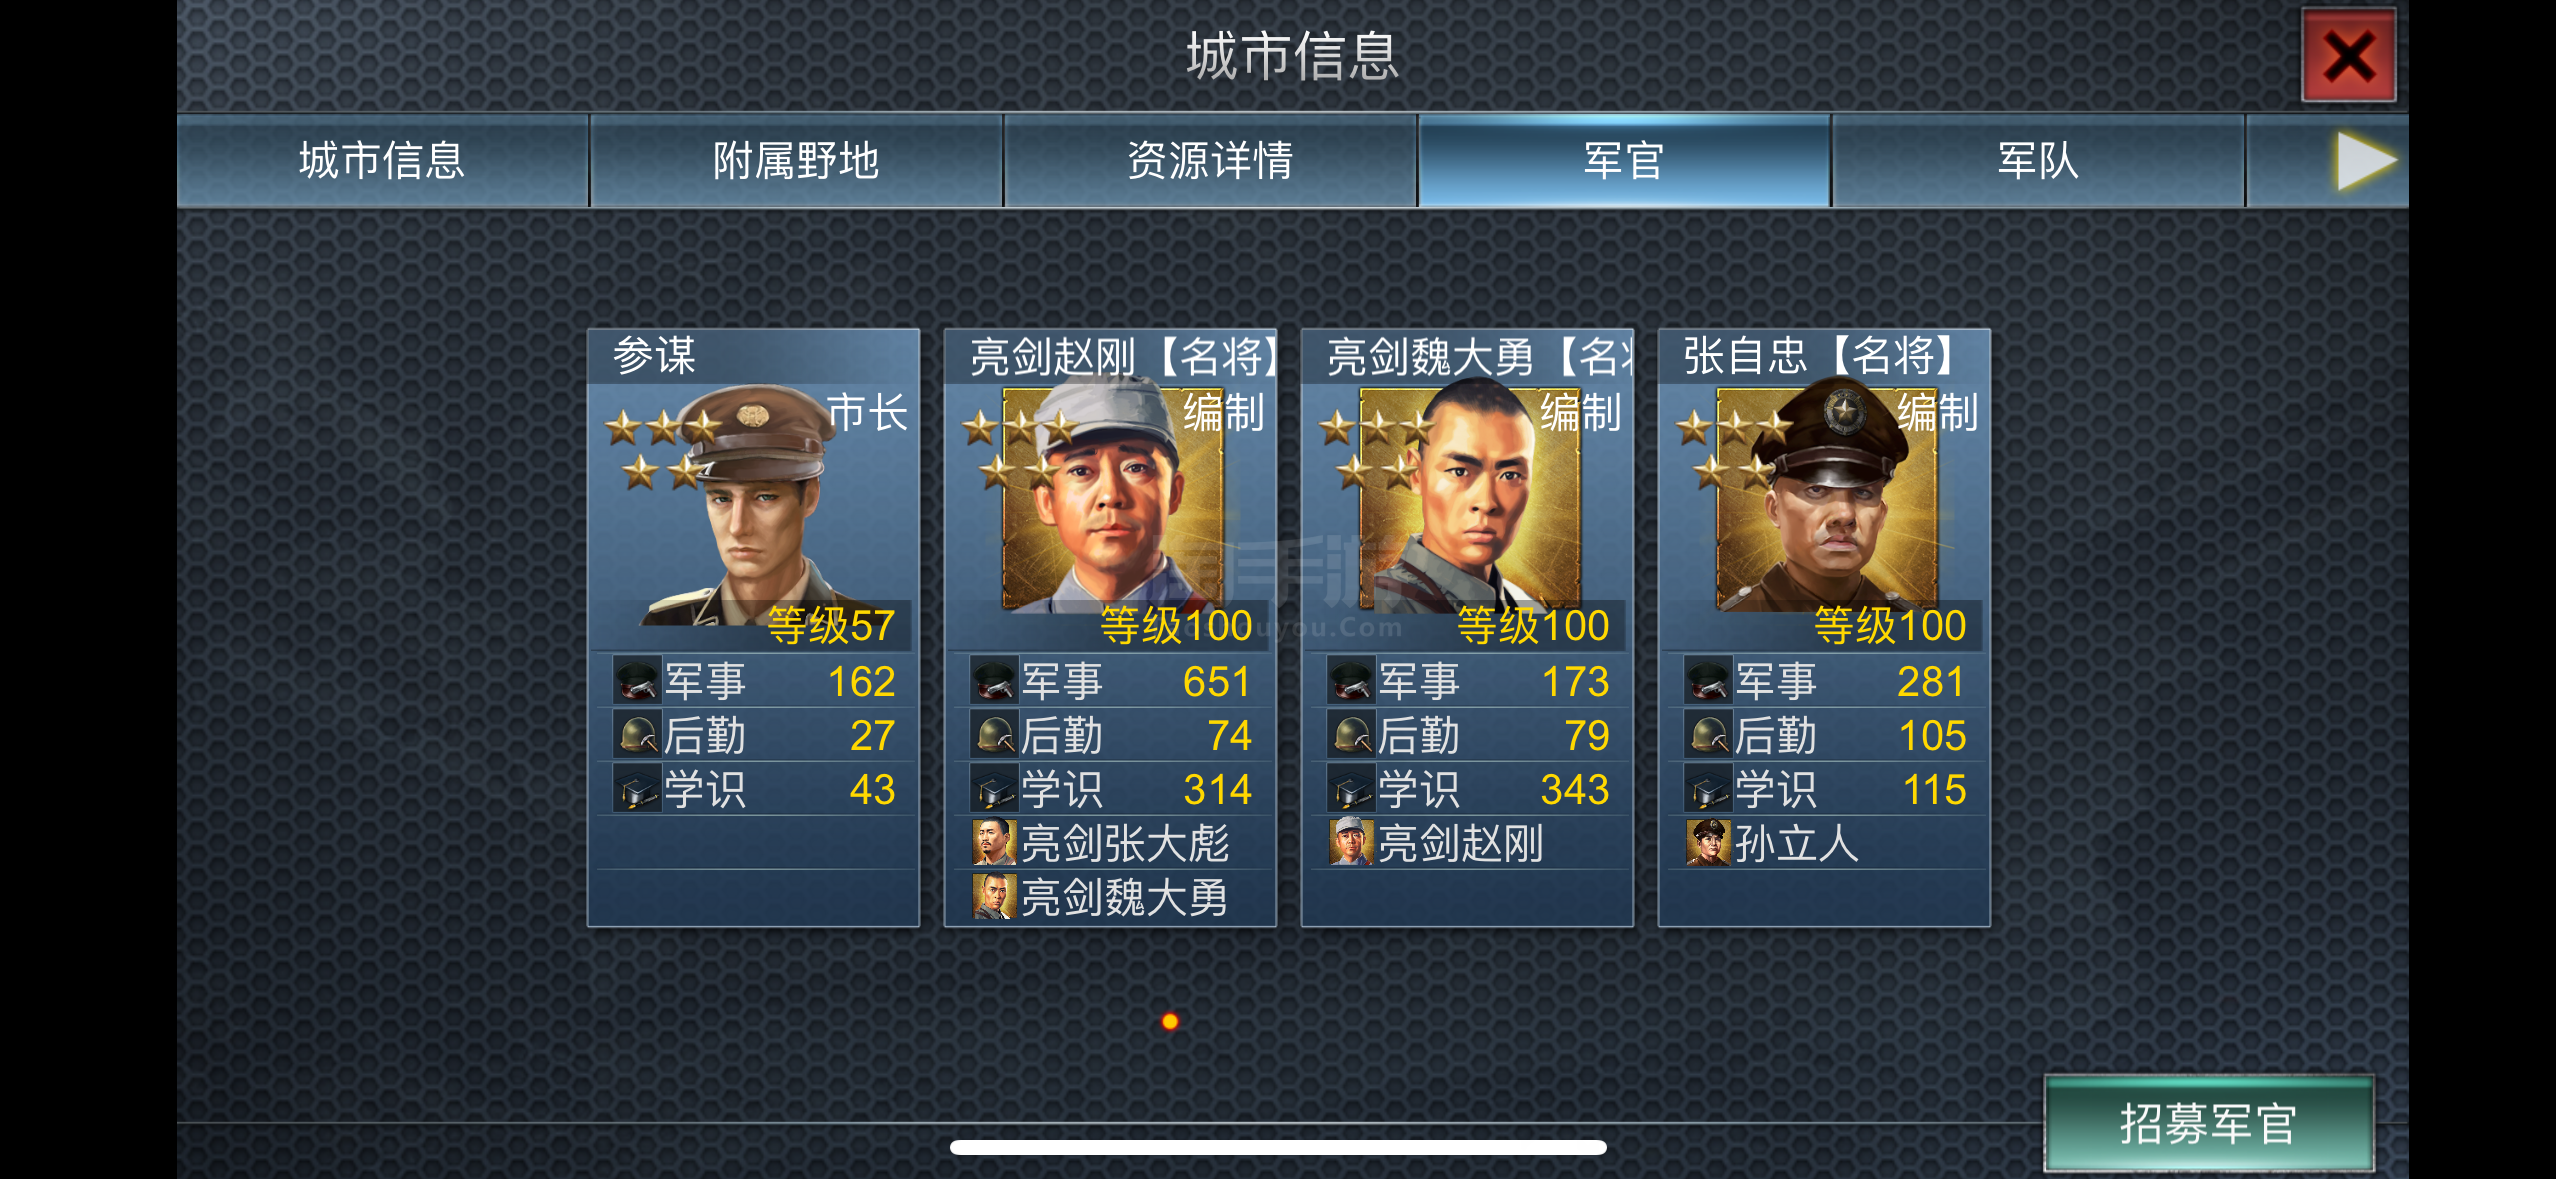Switch to the 军队 tab
Image resolution: width=2556 pixels, height=1179 pixels.
(x=2038, y=161)
